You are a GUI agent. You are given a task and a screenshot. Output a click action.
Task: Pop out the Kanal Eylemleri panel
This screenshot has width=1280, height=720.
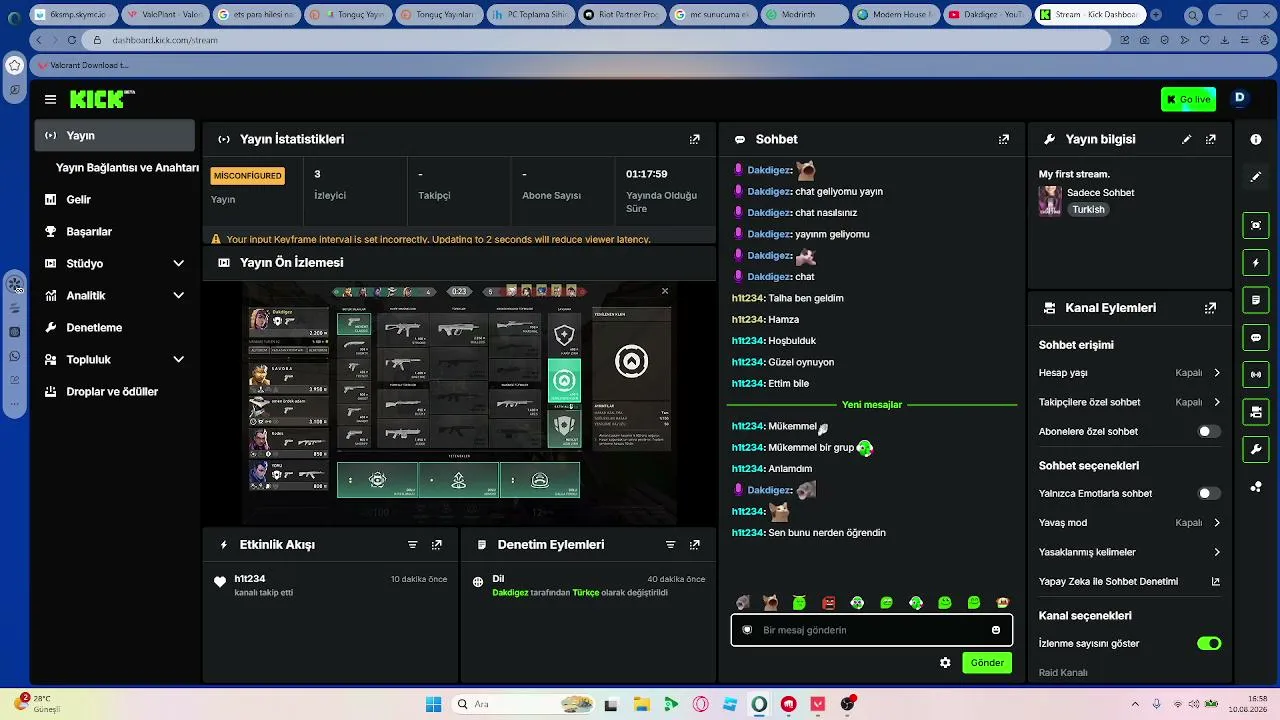[1211, 308]
